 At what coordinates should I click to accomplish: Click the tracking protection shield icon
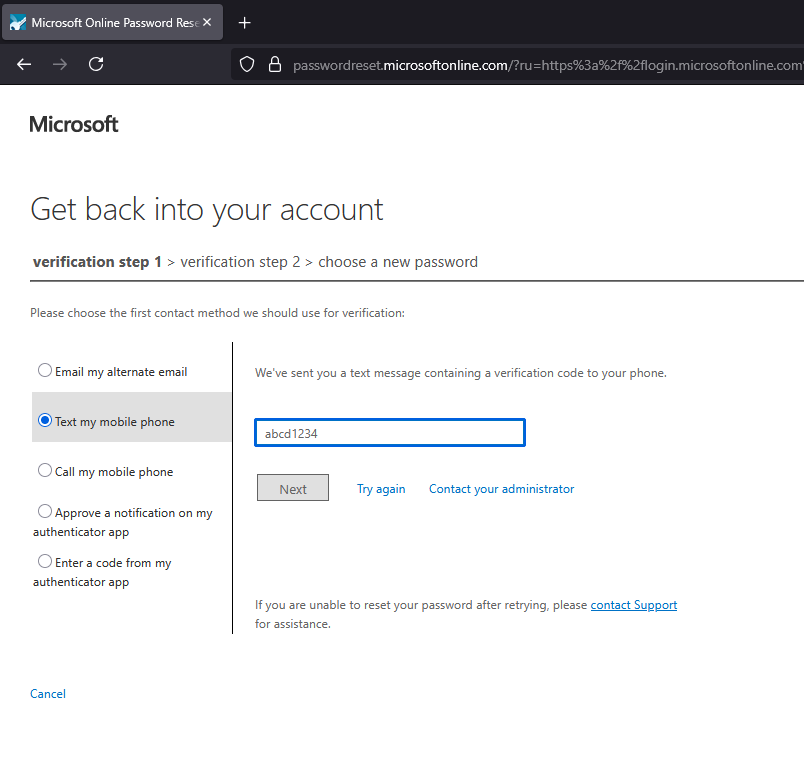coord(247,64)
